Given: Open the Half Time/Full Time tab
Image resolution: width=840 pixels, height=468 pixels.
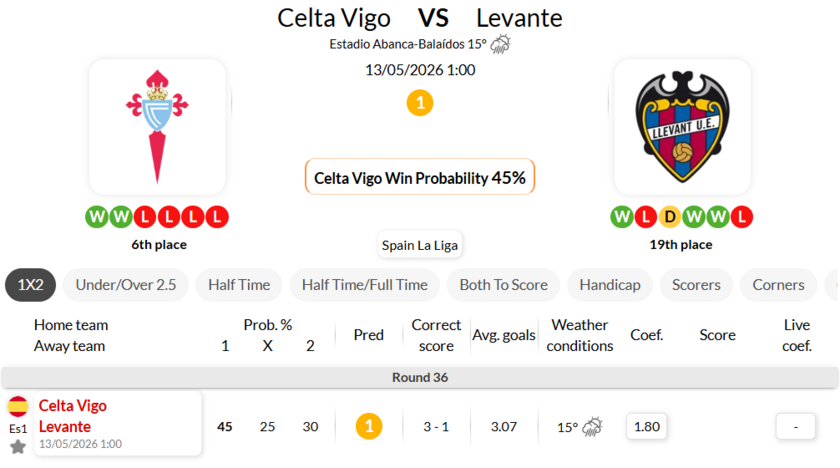Looking at the screenshot, I should [x=365, y=285].
